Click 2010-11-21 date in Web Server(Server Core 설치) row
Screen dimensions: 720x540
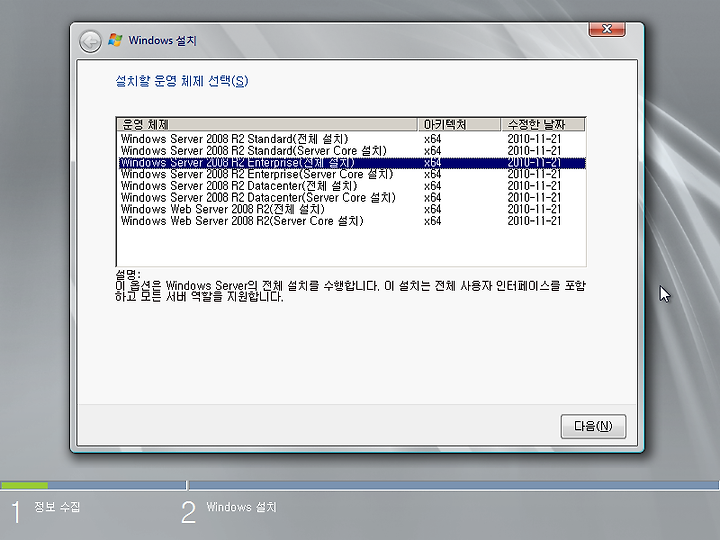(534, 221)
